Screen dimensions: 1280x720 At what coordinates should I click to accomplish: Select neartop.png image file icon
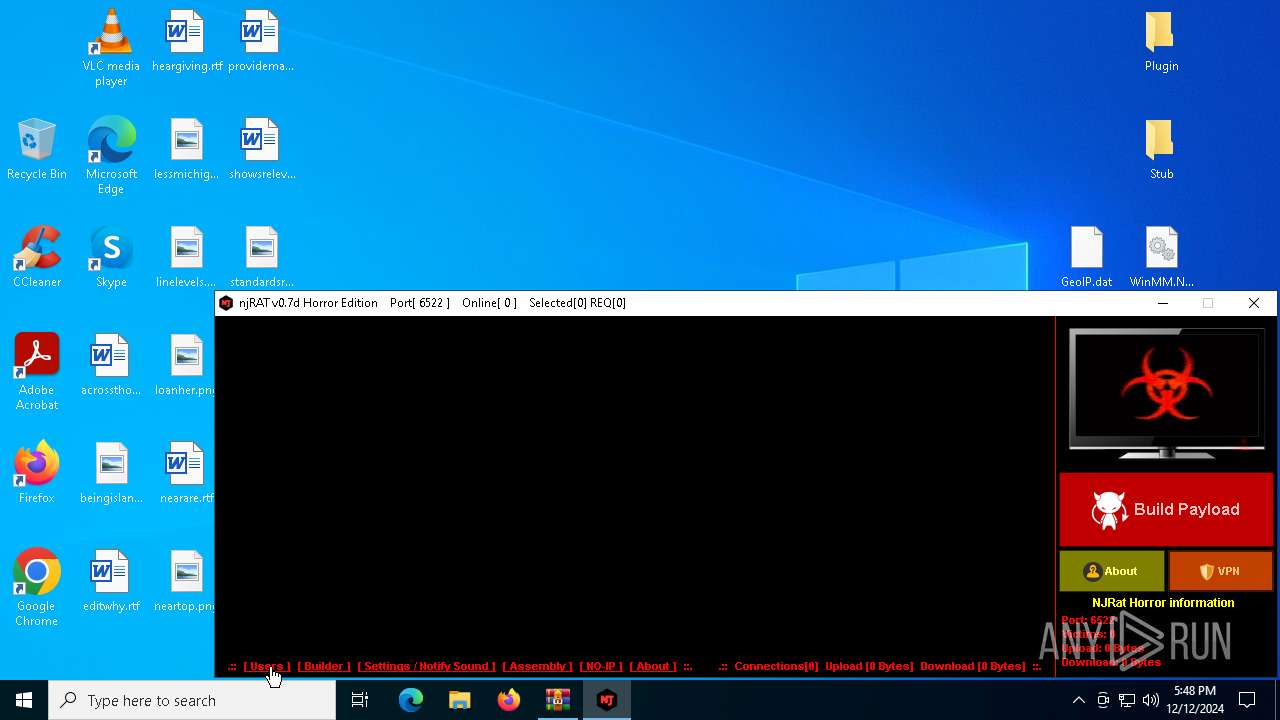pos(186,581)
